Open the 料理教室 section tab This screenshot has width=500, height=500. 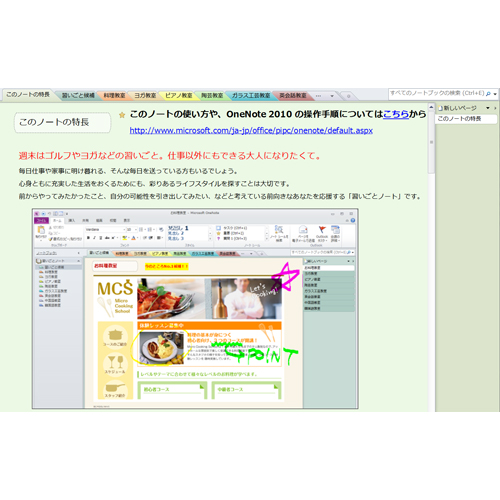point(114,96)
